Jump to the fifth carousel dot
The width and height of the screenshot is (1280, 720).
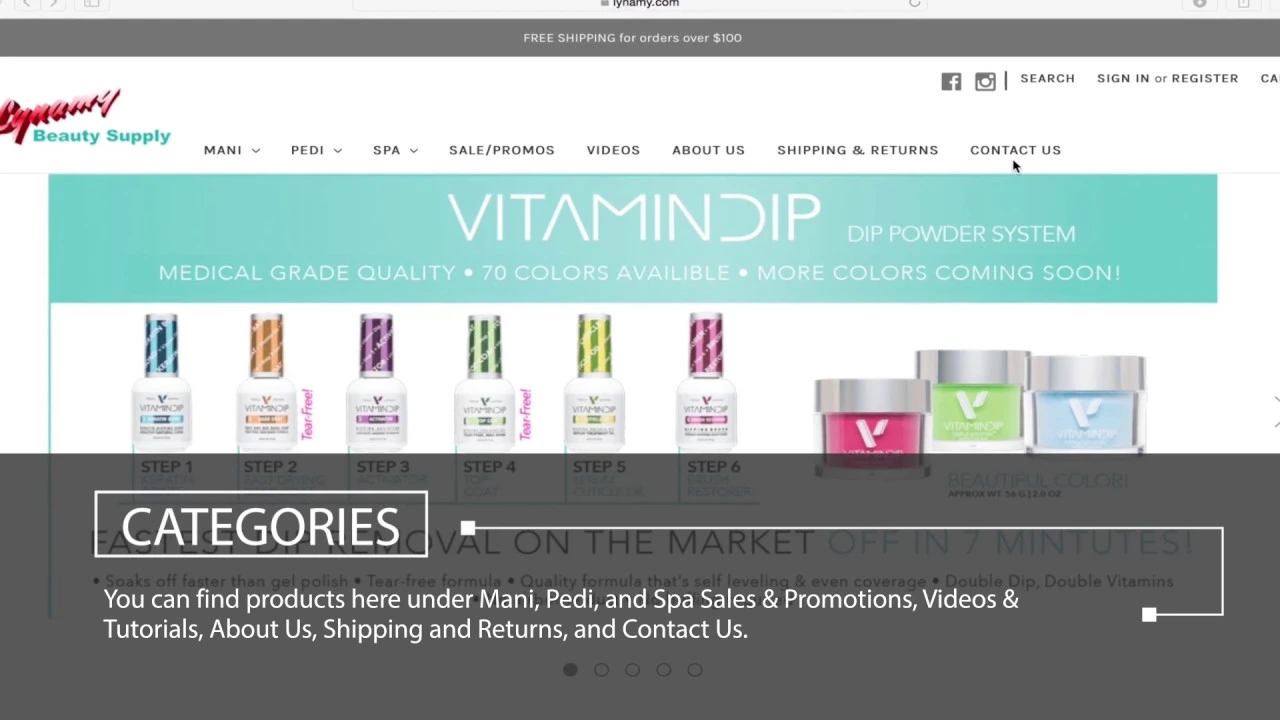695,670
